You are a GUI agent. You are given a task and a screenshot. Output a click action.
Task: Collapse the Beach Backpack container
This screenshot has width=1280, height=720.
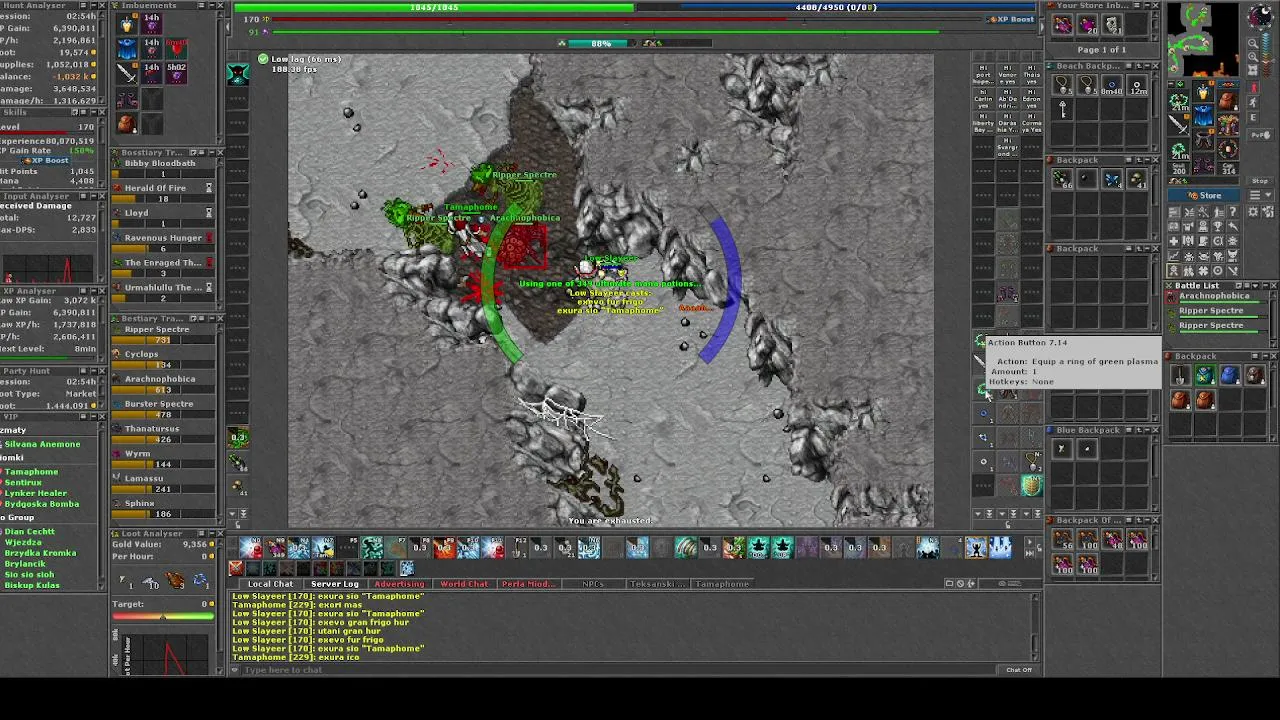pyautogui.click(x=1146, y=67)
